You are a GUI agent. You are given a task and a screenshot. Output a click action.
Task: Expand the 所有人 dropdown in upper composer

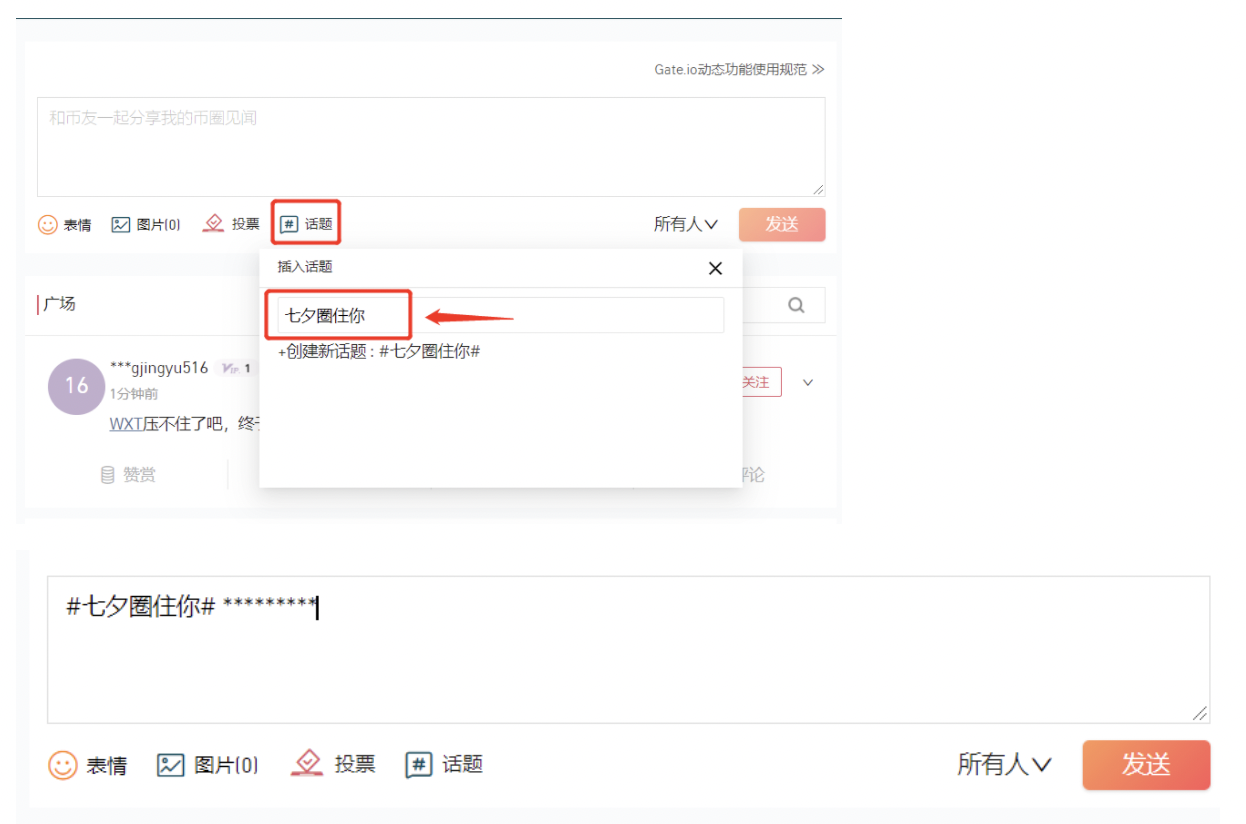click(x=686, y=224)
